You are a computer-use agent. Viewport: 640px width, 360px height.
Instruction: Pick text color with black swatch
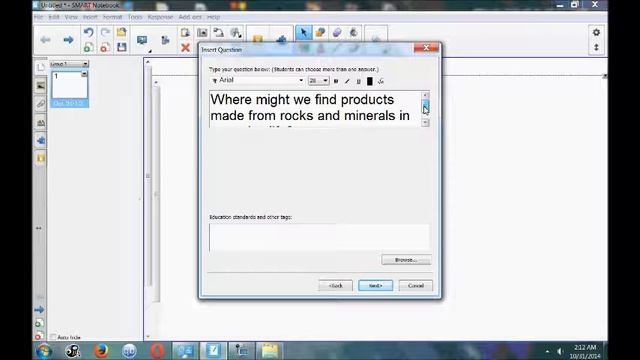click(370, 81)
